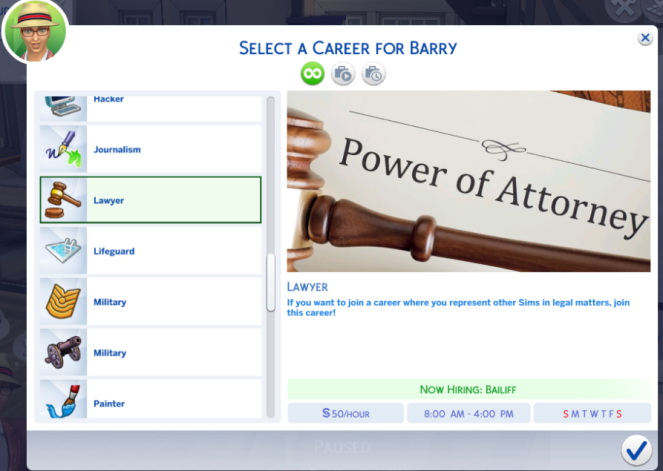Image resolution: width=663 pixels, height=471 pixels.
Task: Choose the Lawyer career row
Action: pos(151,200)
